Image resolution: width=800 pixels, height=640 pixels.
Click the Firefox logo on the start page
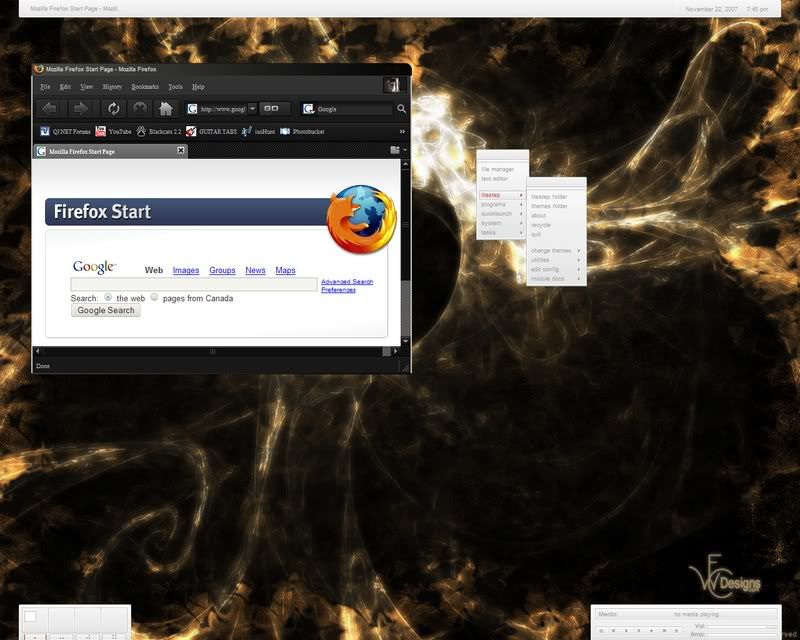point(362,219)
